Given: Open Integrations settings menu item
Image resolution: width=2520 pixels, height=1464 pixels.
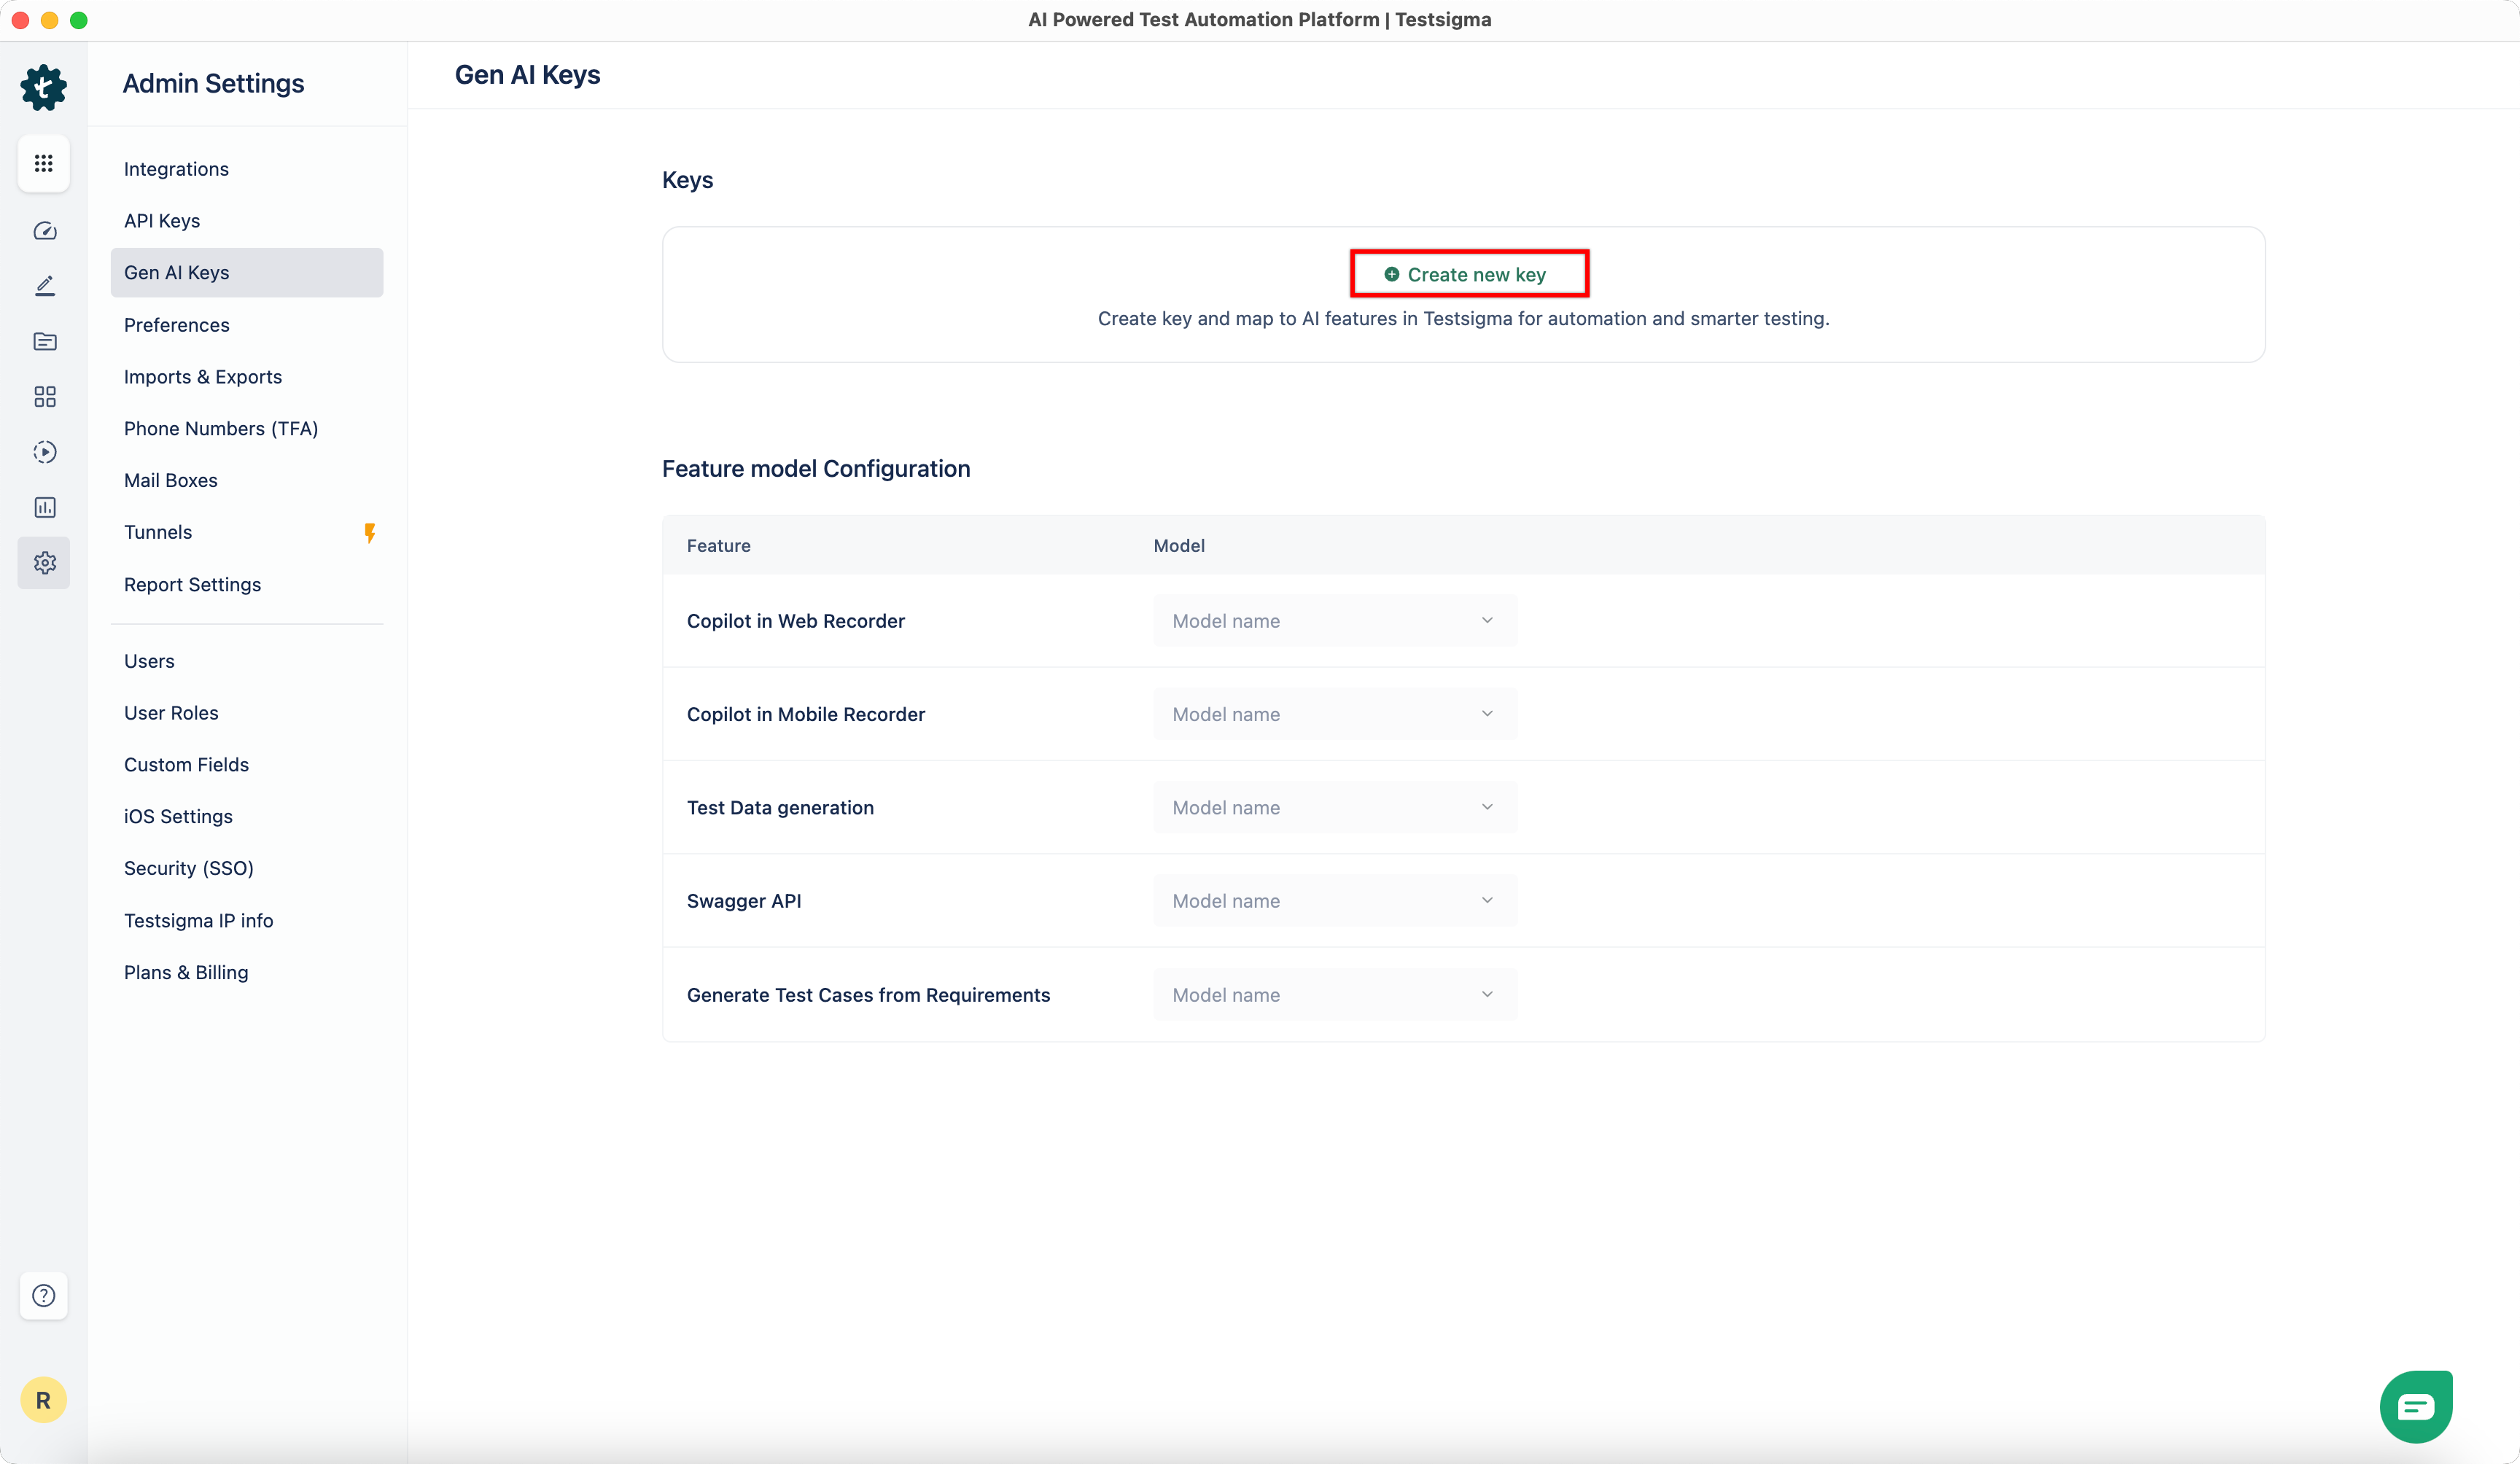Looking at the screenshot, I should (x=176, y=169).
